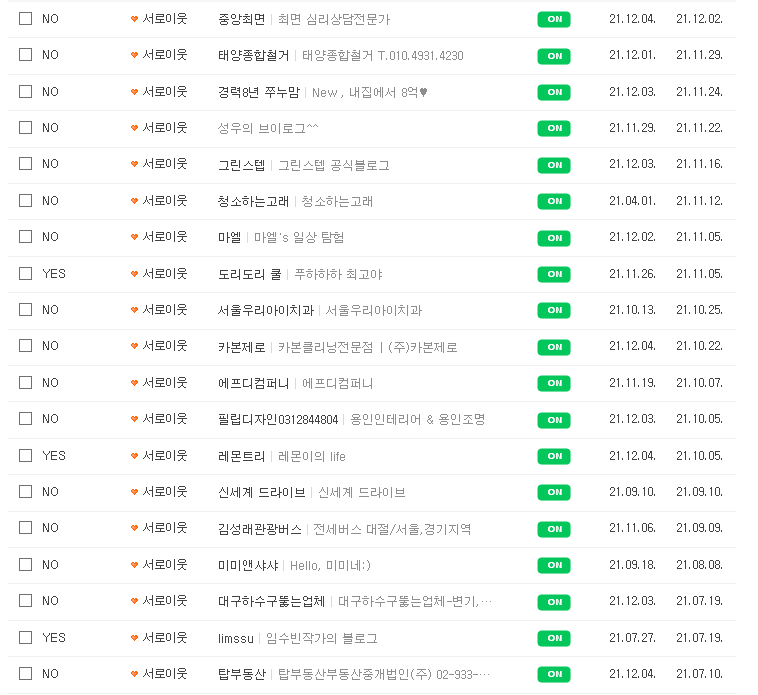Click the heart icon in 카본제로 row

click(x=134, y=347)
